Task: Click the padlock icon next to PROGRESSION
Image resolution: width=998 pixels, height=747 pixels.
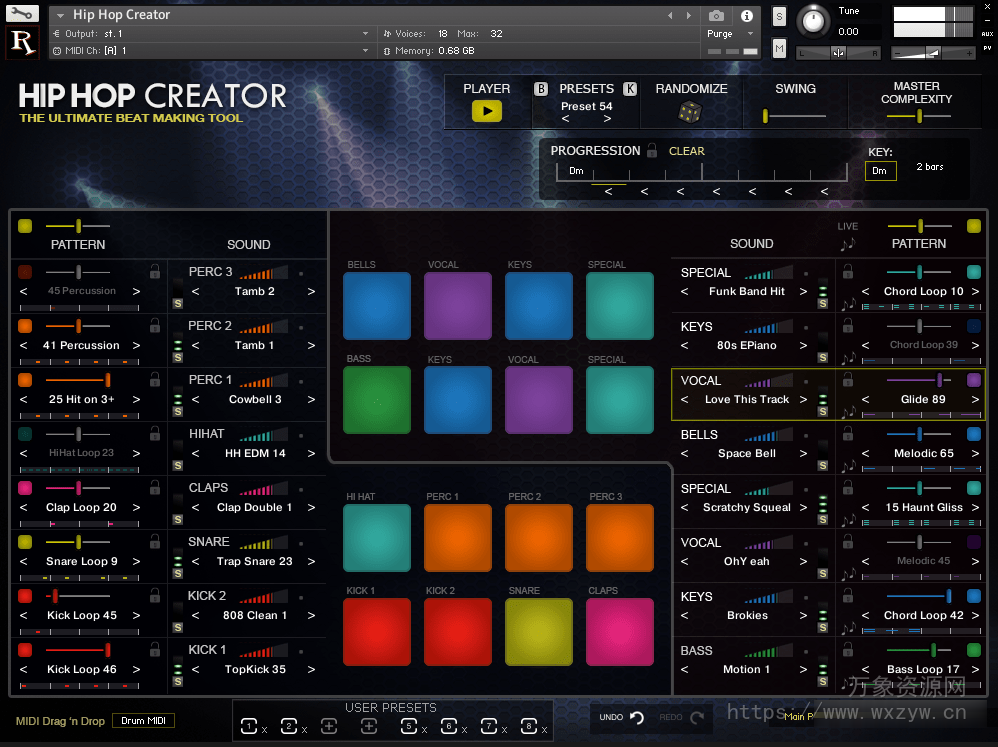Action: tap(650, 150)
